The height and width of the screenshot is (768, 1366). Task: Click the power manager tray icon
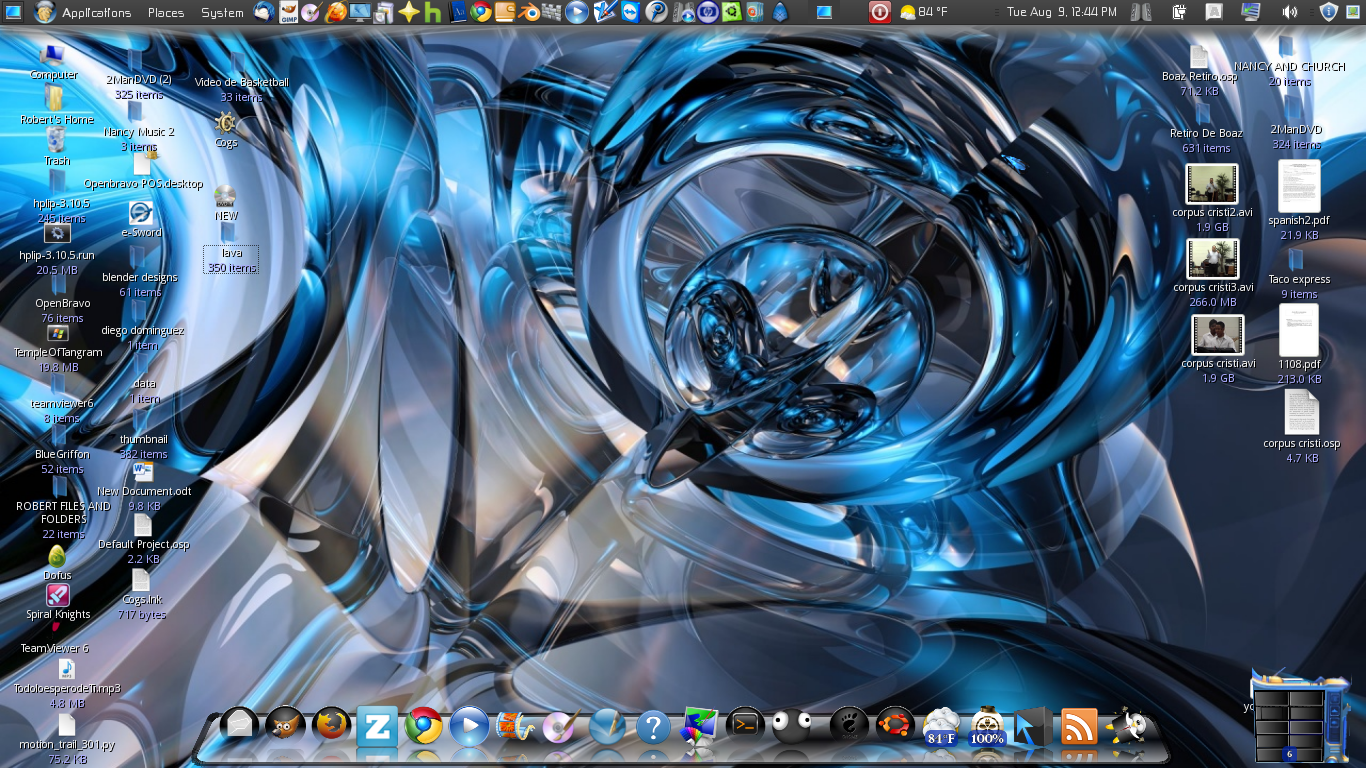point(1179,13)
